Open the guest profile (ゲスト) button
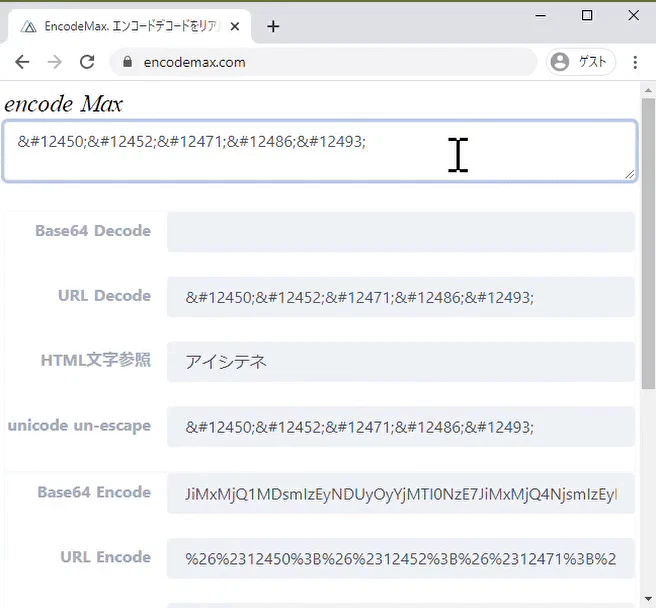This screenshot has width=656, height=608. pos(581,62)
